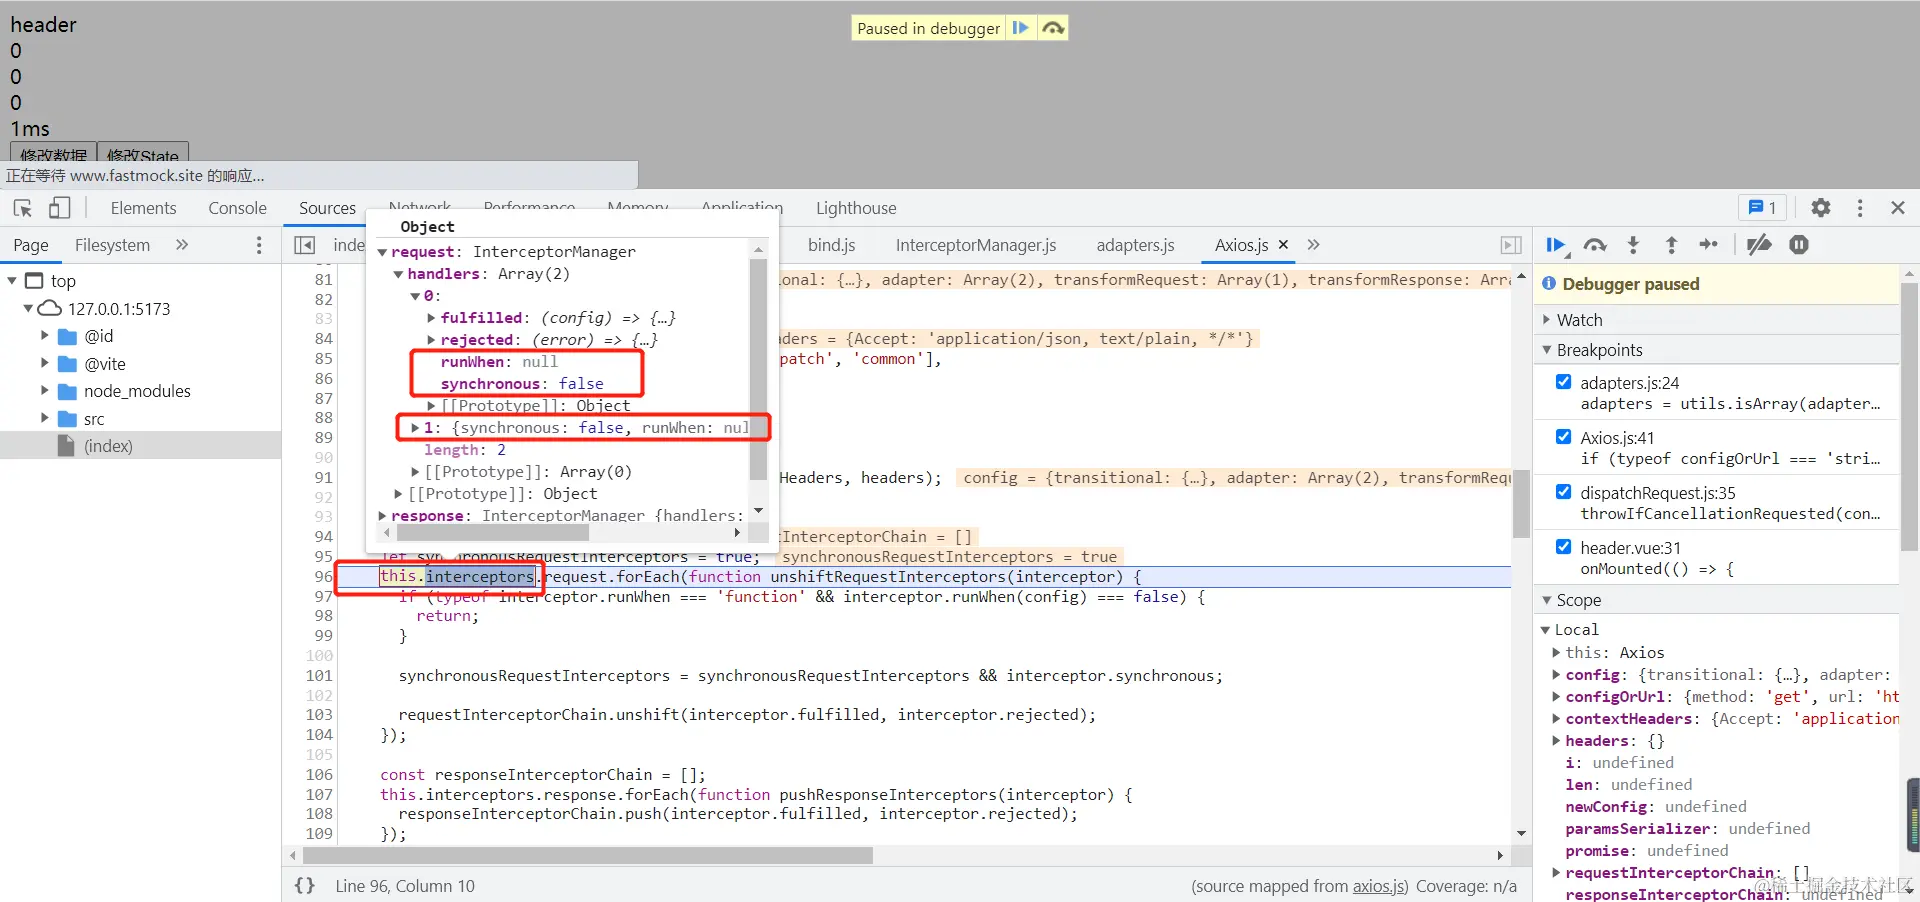
Task: Collapse the Local scope group
Action: [1546, 630]
